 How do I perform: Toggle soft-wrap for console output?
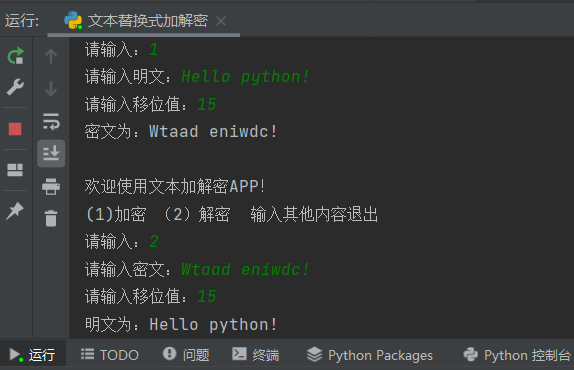[x=51, y=122]
